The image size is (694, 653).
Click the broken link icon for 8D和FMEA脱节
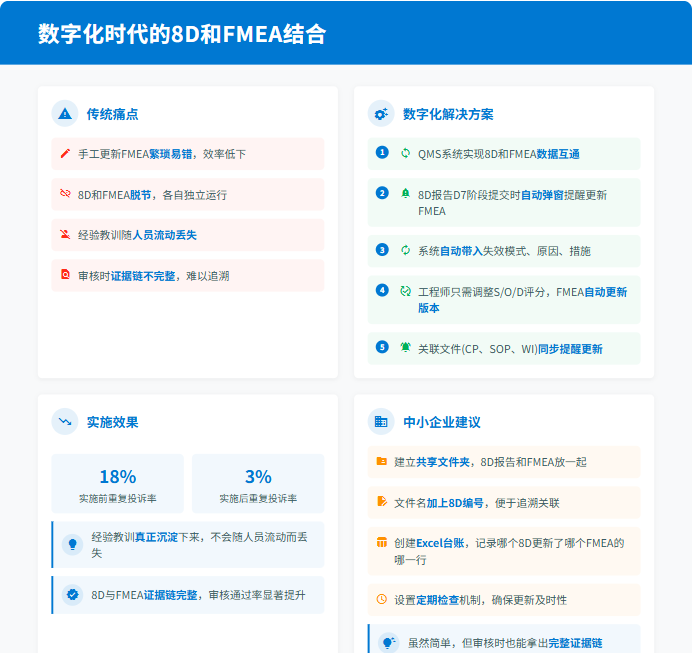tap(65, 194)
